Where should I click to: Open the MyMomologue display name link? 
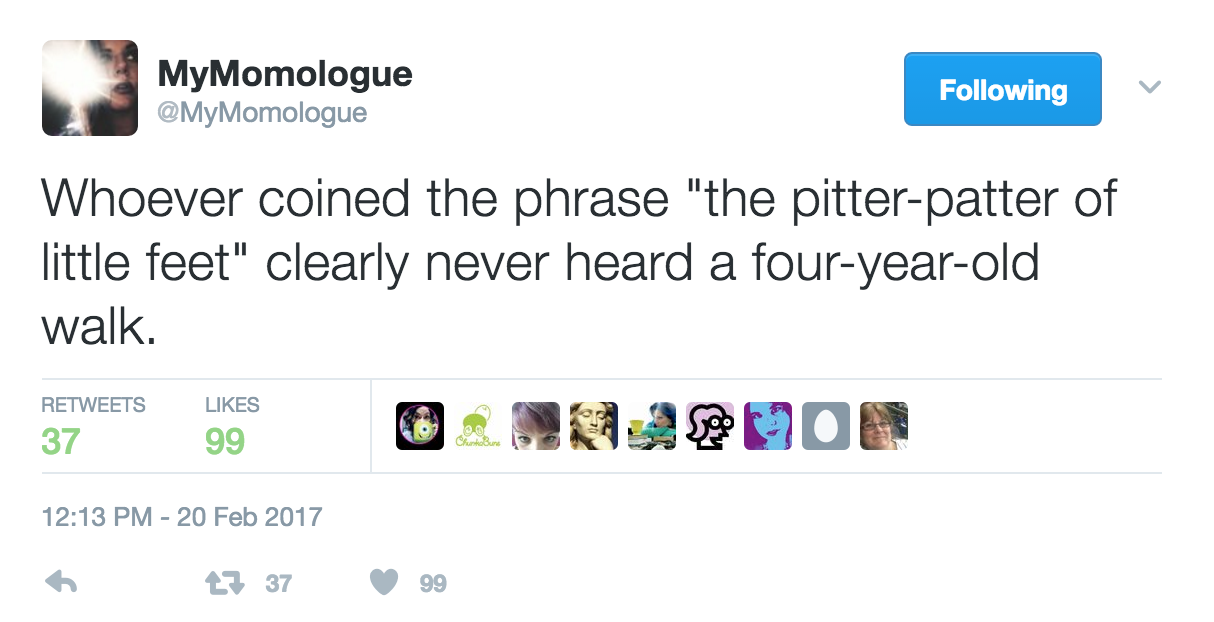(285, 74)
